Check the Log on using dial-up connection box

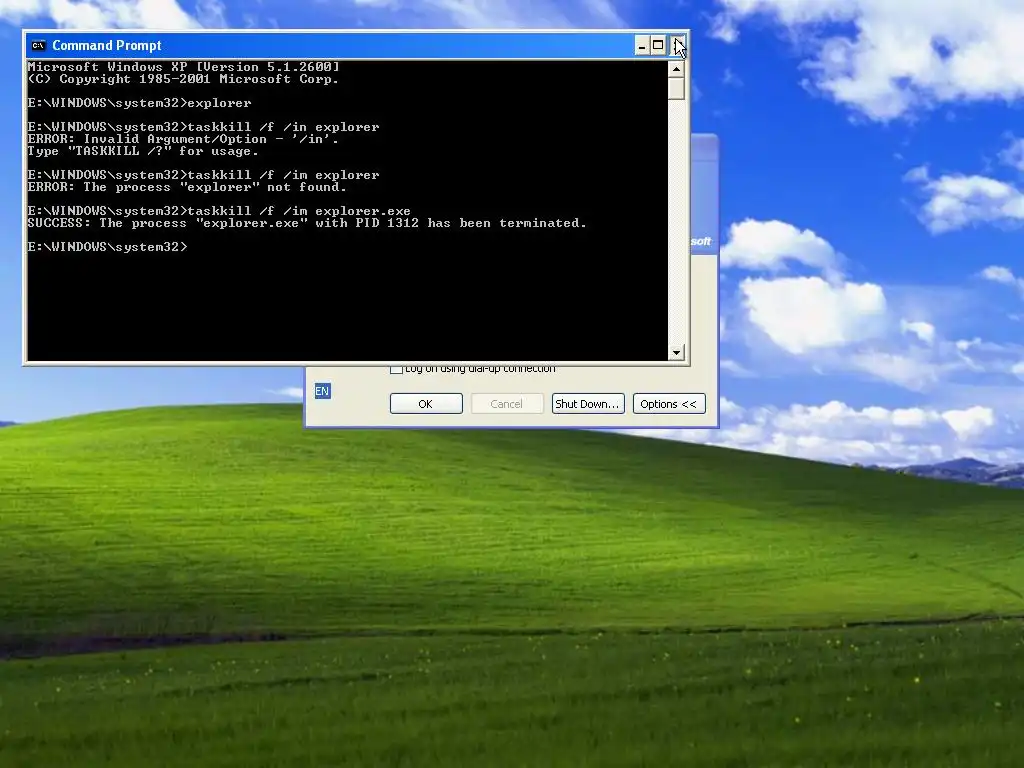(396, 369)
